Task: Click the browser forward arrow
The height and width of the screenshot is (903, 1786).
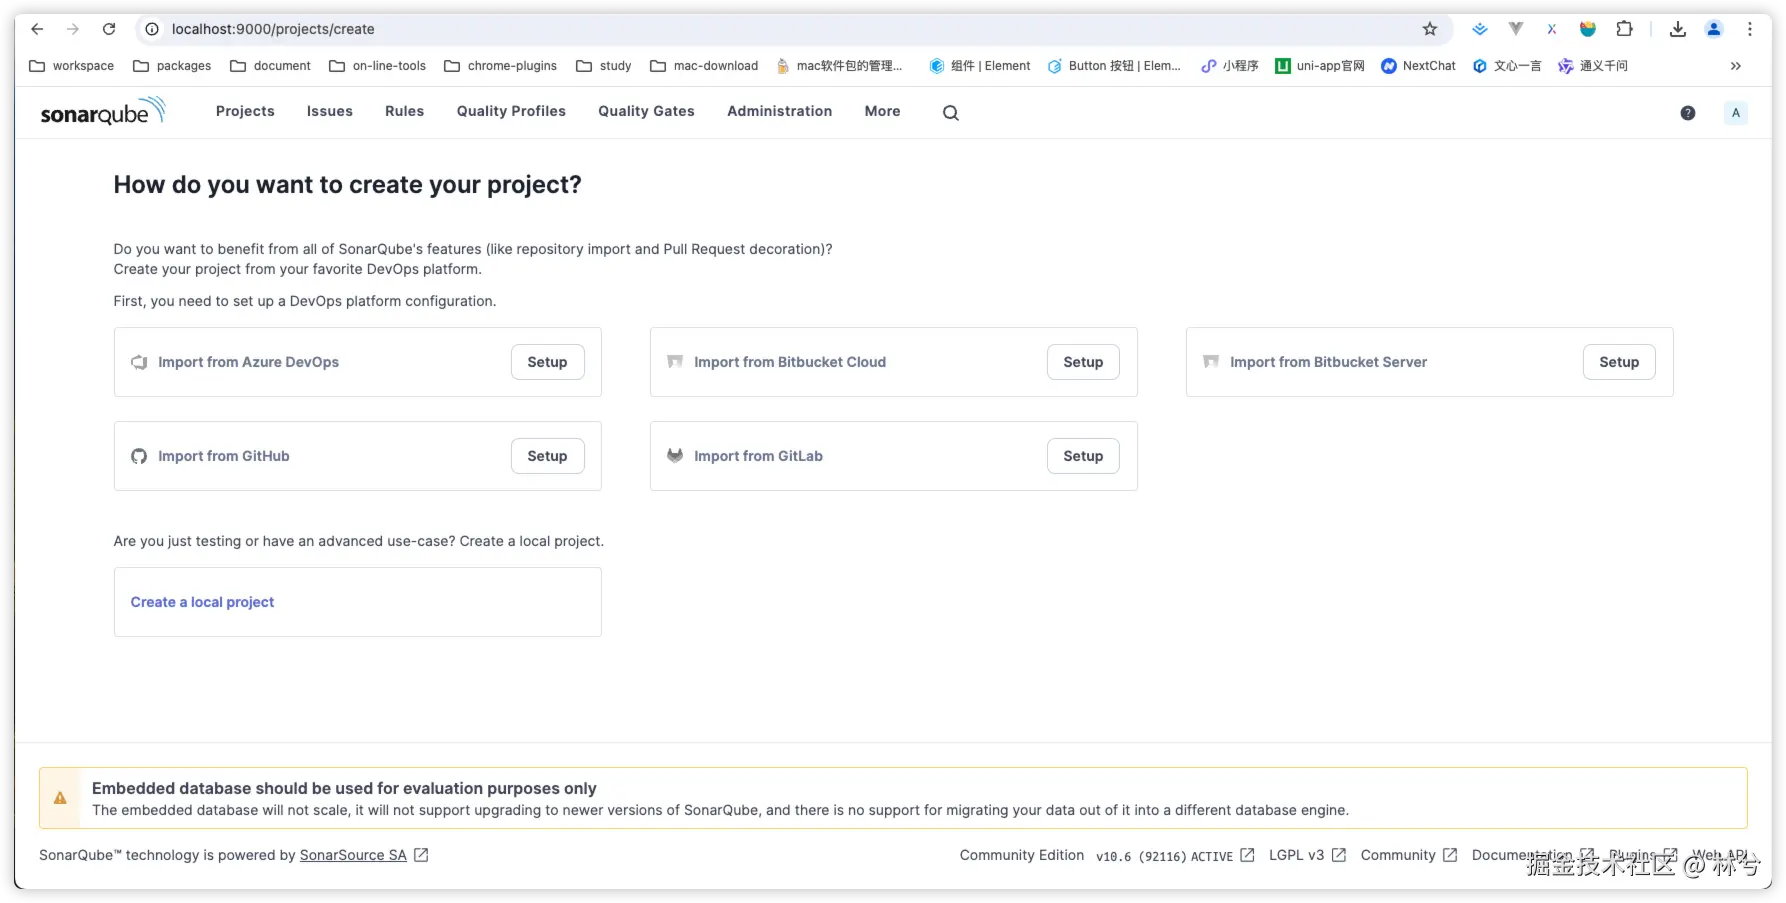Action: (x=73, y=29)
